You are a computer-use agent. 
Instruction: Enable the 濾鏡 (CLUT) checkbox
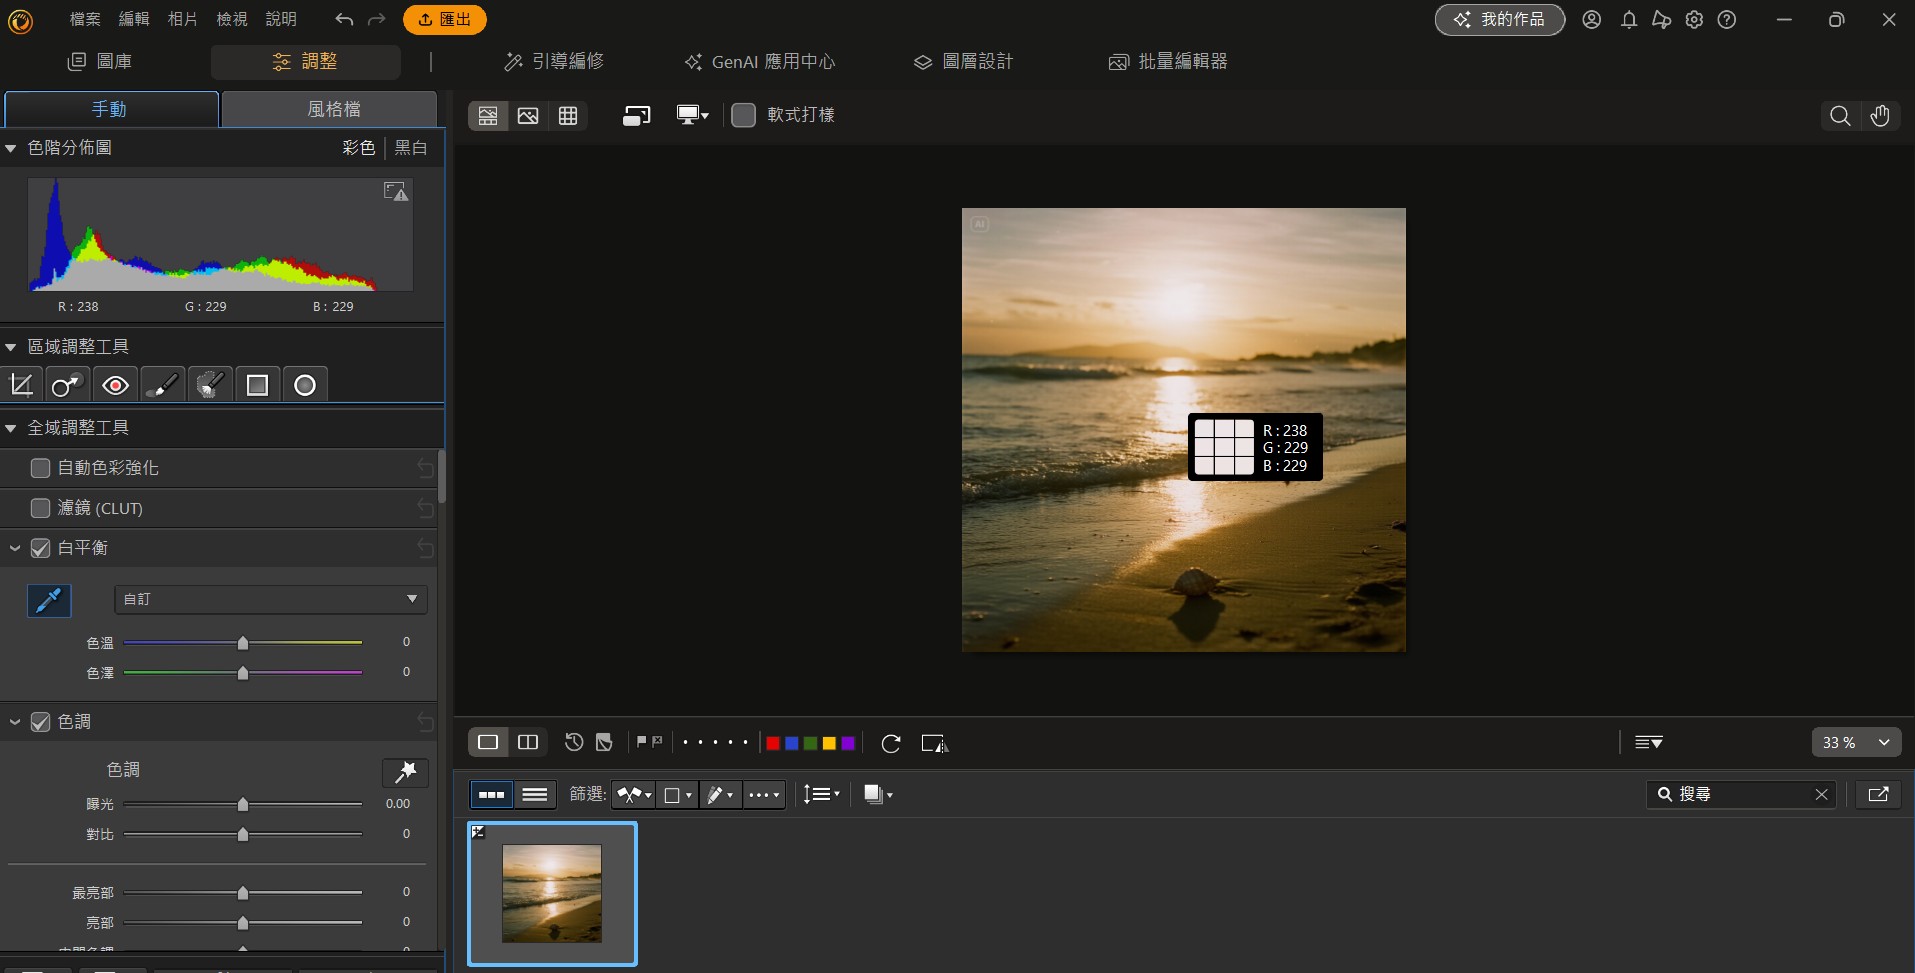point(41,508)
